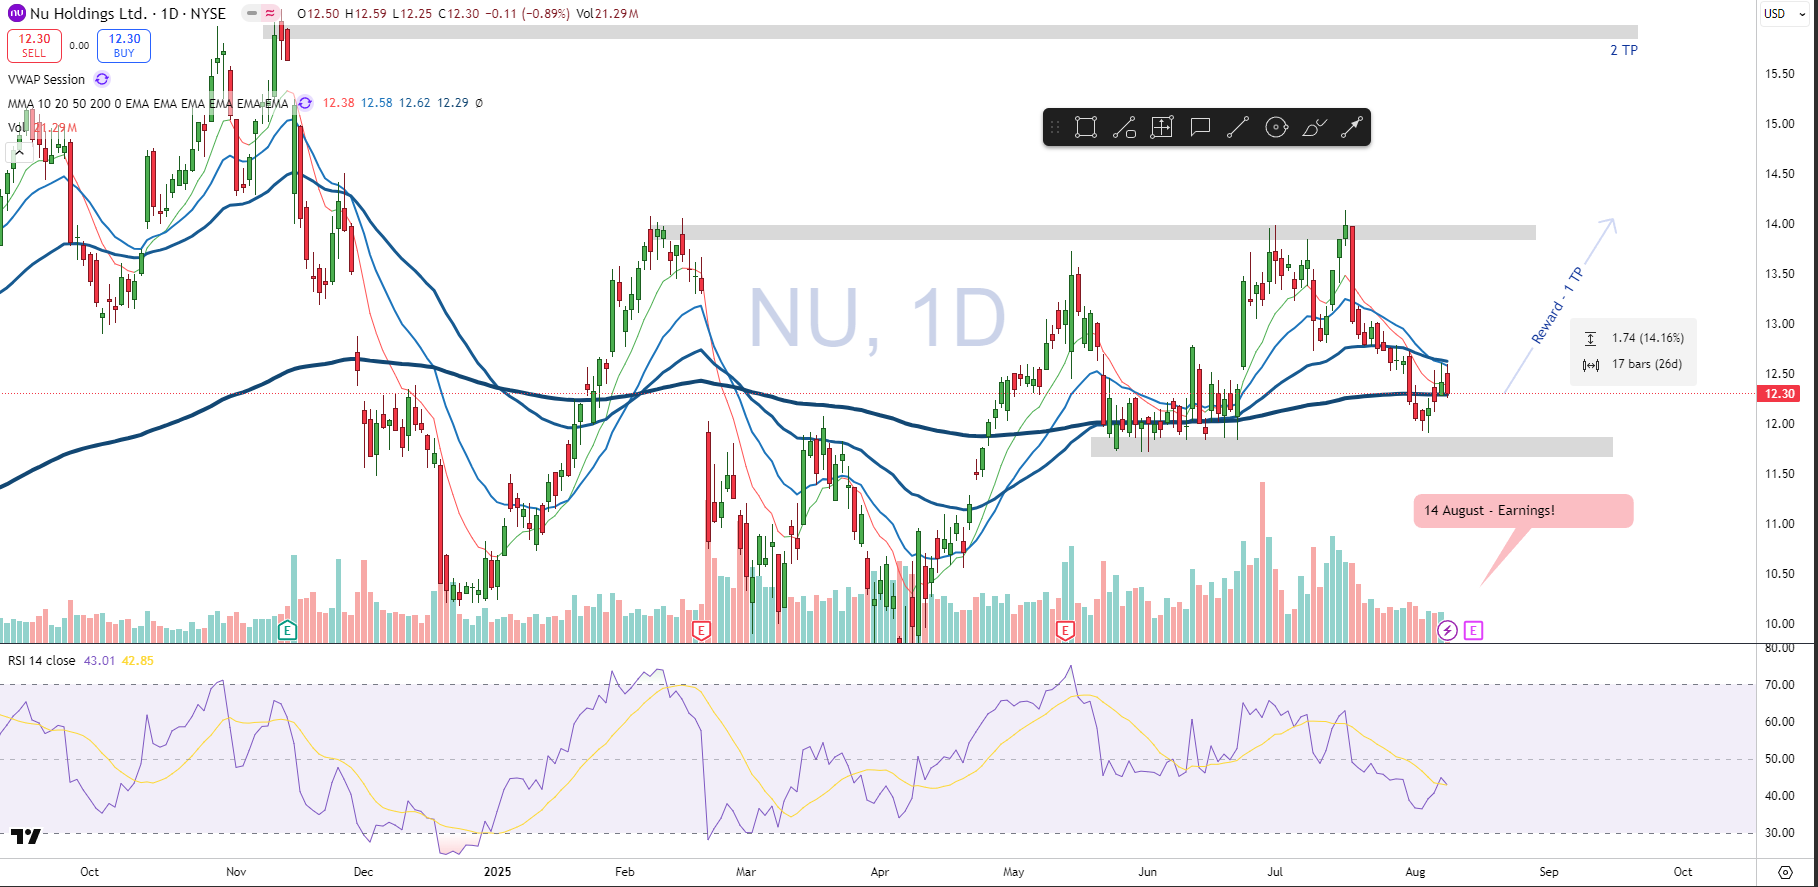Toggle the pink approximate-sign data indicator
The height and width of the screenshot is (887, 1818).
coord(270,14)
